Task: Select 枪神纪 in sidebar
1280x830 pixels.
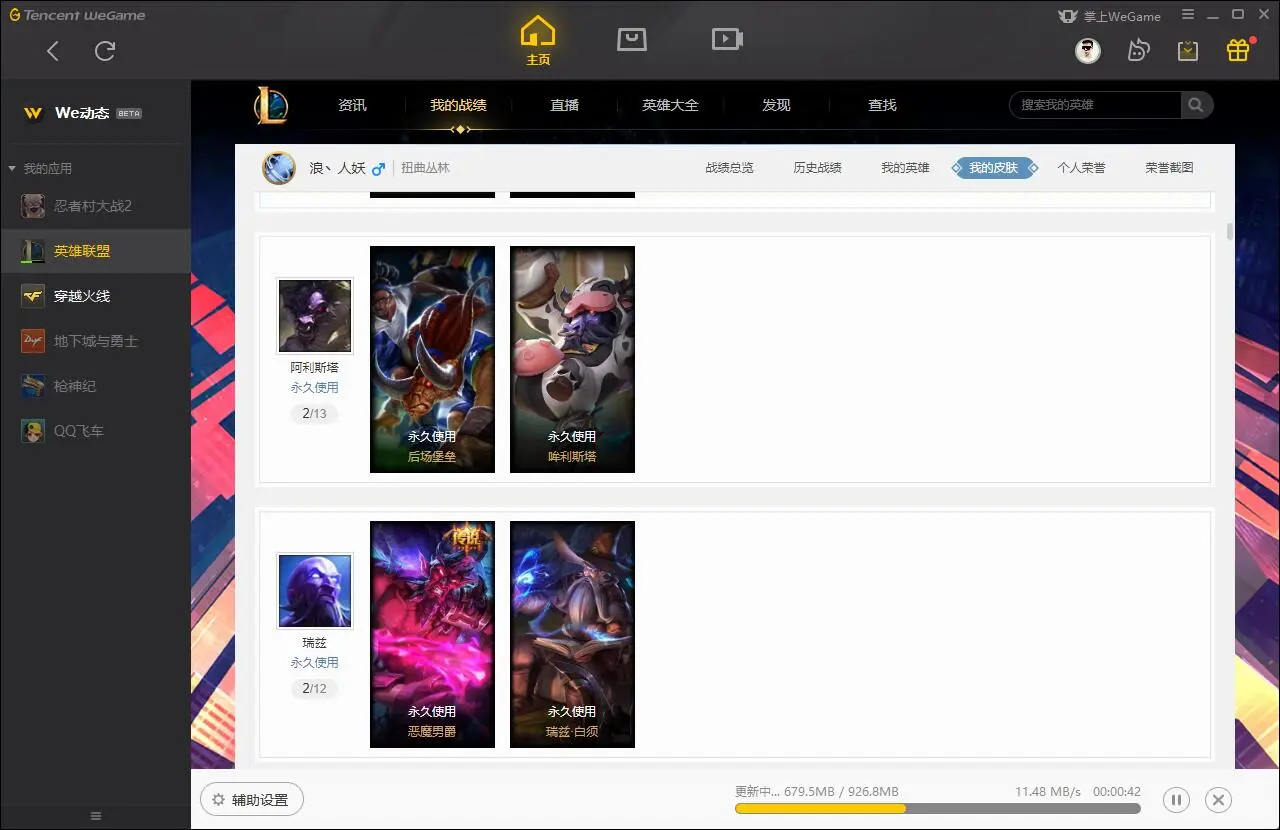Action: [95, 386]
